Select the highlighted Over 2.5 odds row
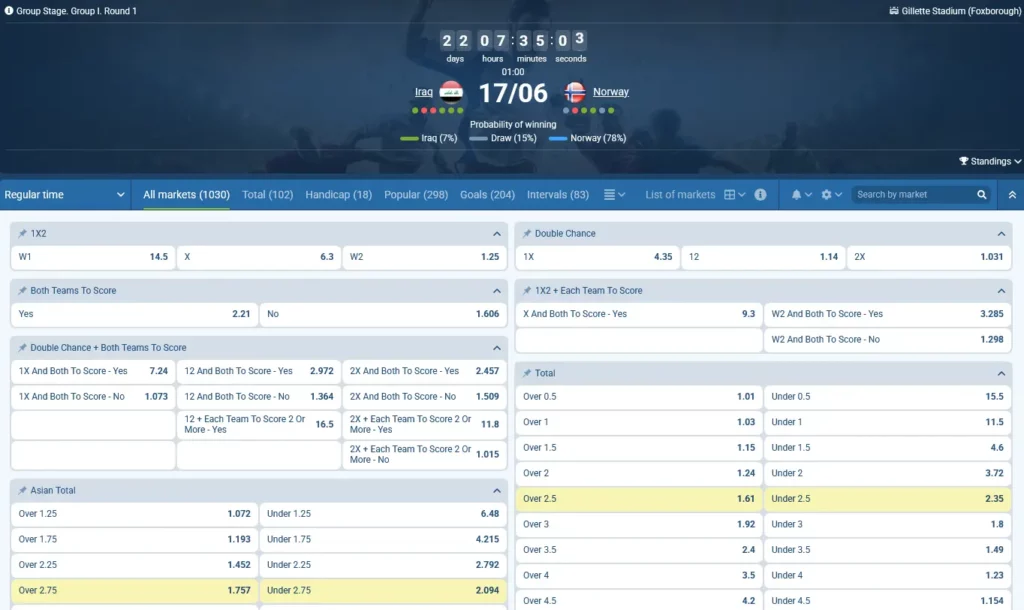This screenshot has width=1024, height=610. tap(639, 499)
